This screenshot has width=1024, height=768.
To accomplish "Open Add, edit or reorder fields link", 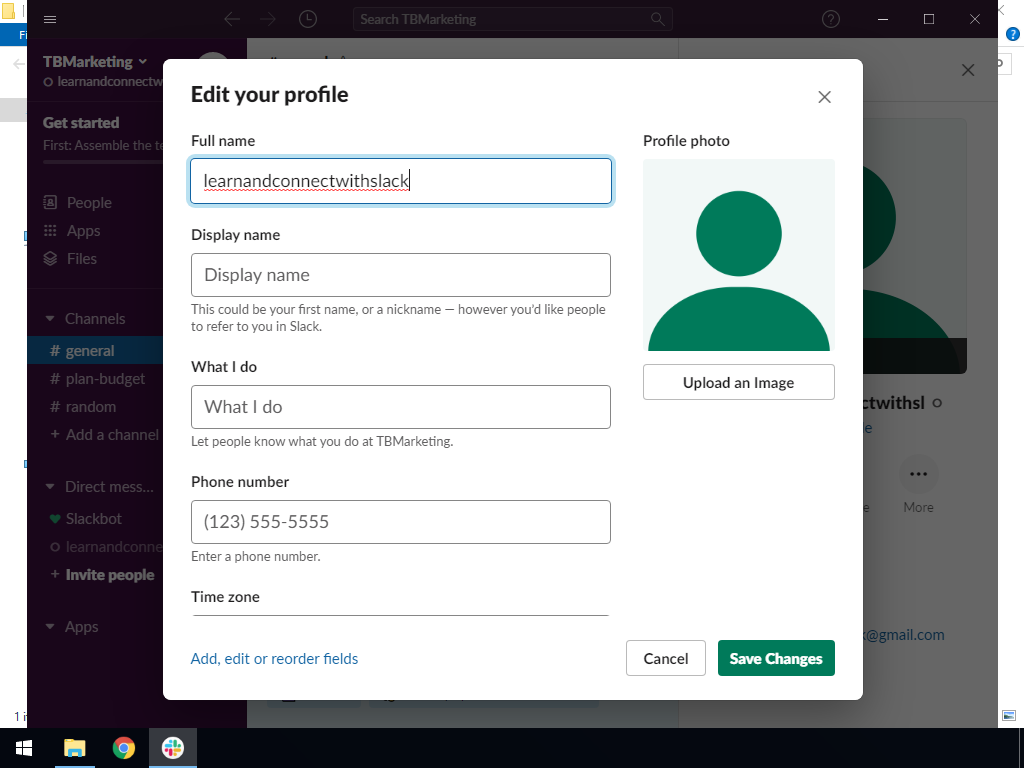I will tap(274, 658).
